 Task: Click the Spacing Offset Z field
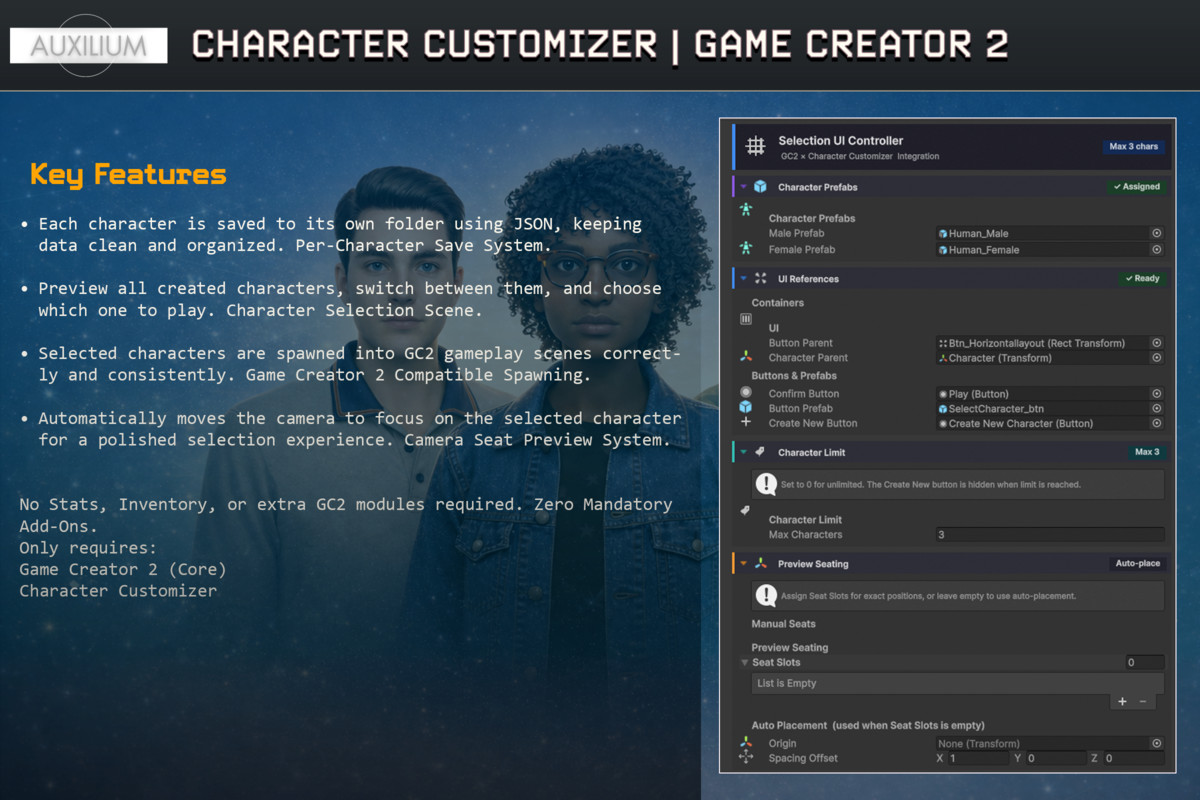pyautogui.click(x=1134, y=759)
